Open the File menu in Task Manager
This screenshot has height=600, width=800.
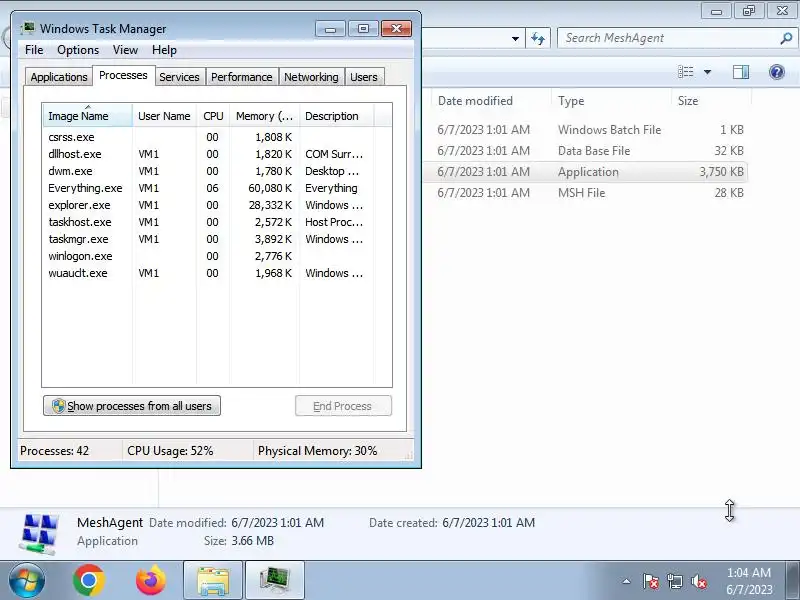[34, 50]
